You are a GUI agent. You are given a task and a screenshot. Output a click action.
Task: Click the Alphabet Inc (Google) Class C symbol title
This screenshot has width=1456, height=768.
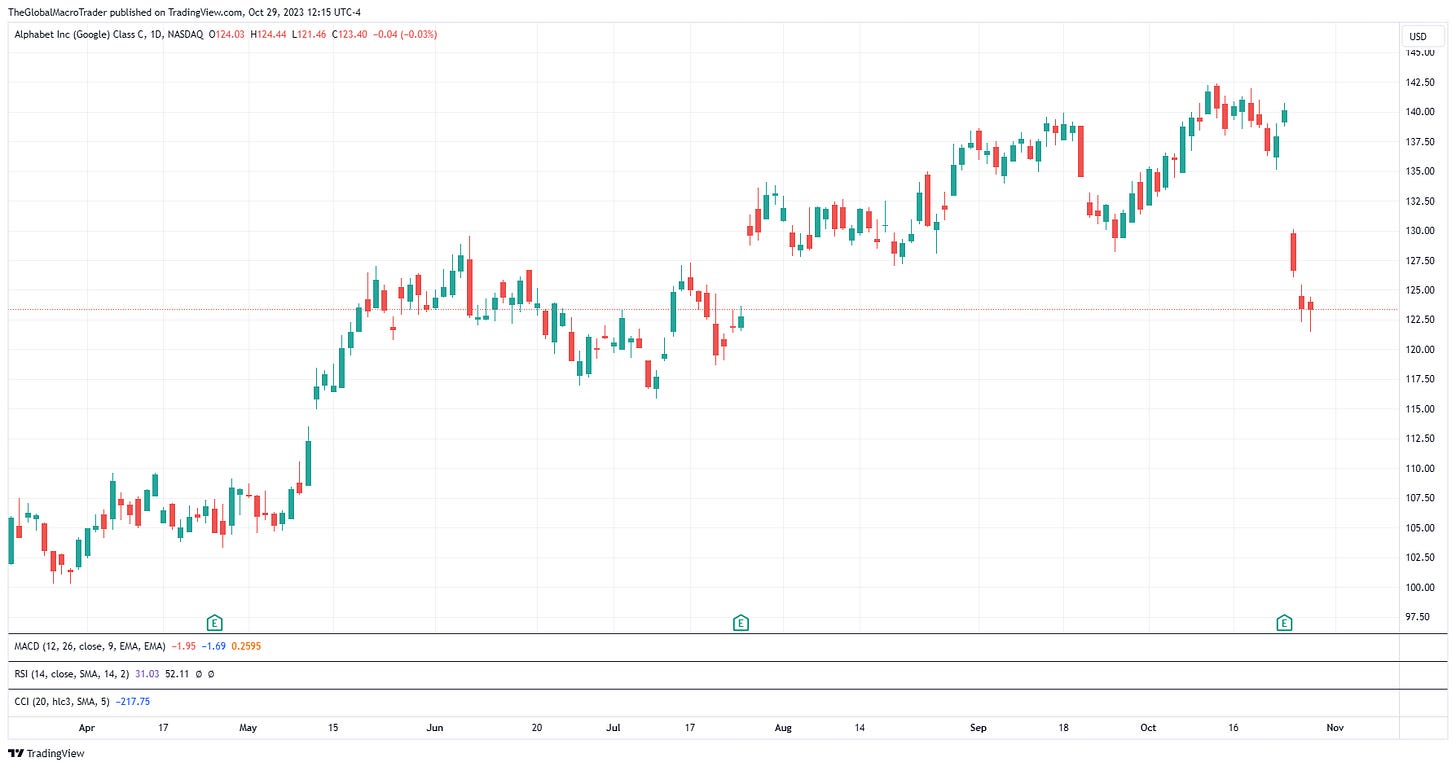[x=80, y=34]
